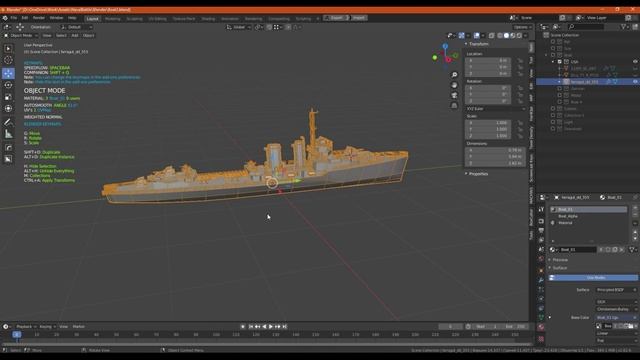Open Material properties tab icon

tap(541, 327)
